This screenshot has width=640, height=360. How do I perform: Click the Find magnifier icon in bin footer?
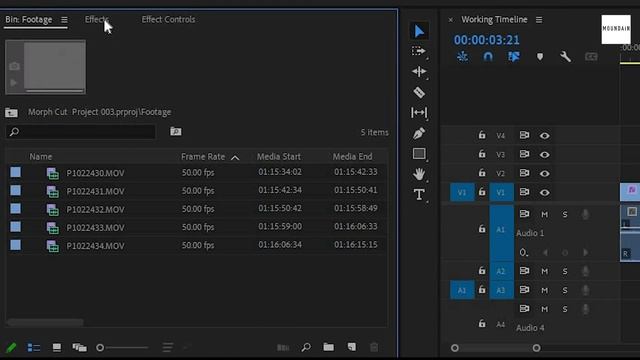tap(306, 347)
